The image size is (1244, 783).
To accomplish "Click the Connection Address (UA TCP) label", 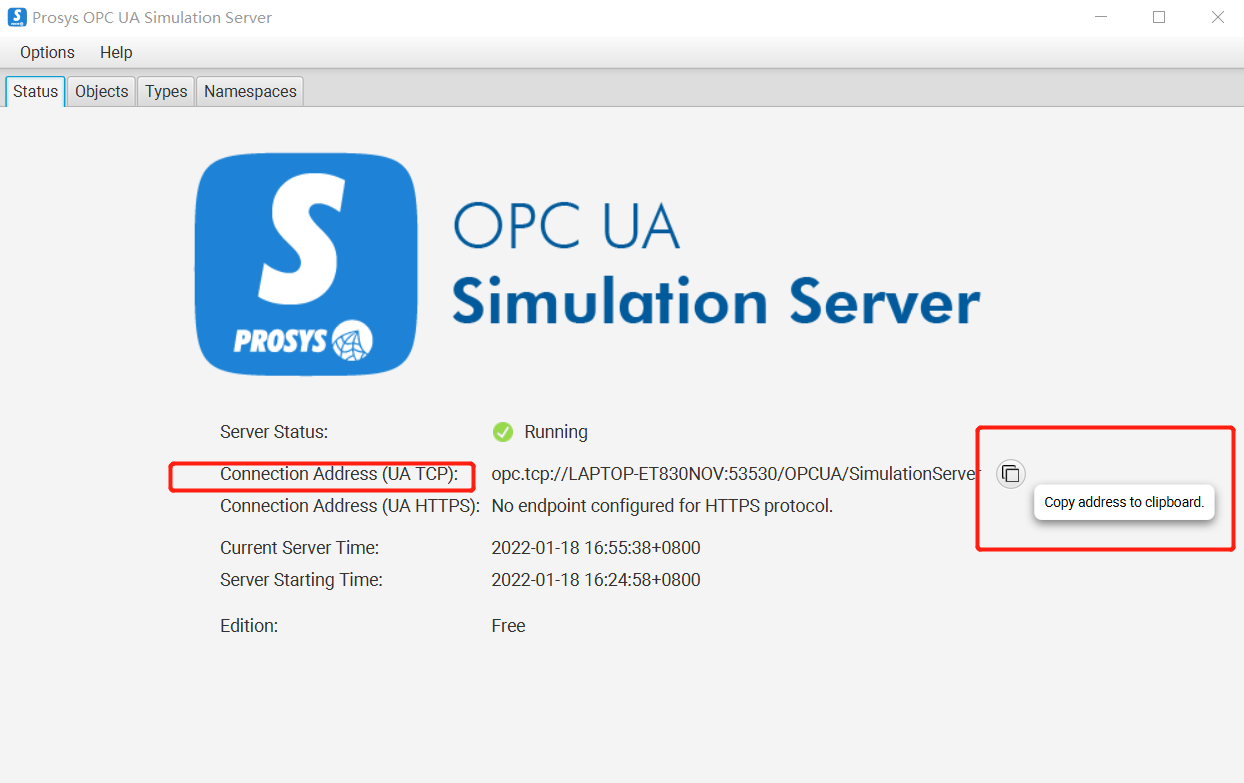I will pos(339,474).
